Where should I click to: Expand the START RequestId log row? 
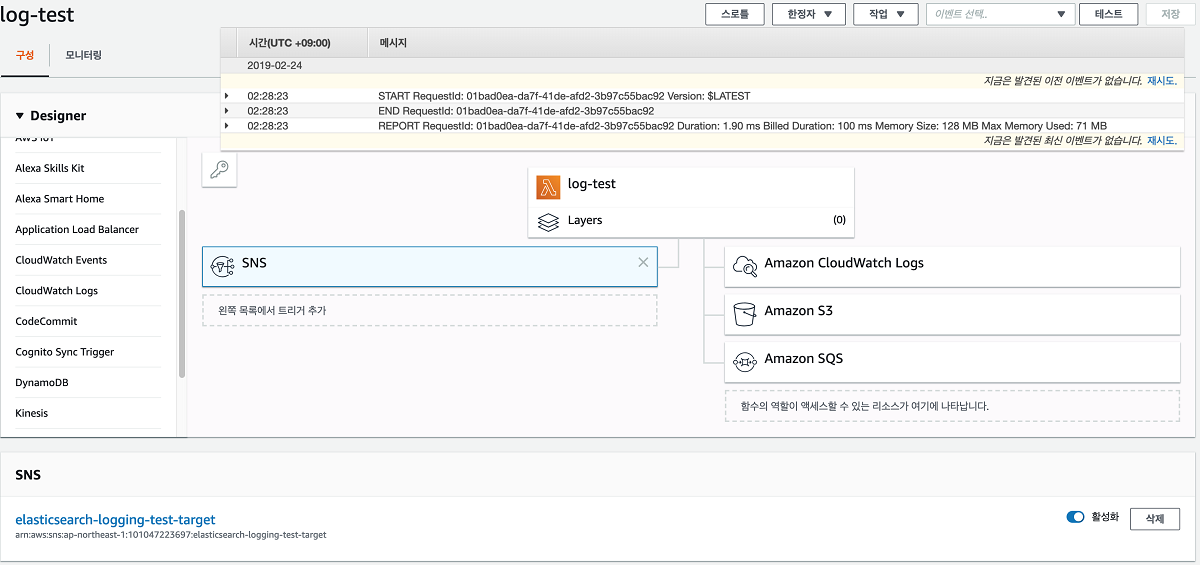(x=227, y=96)
